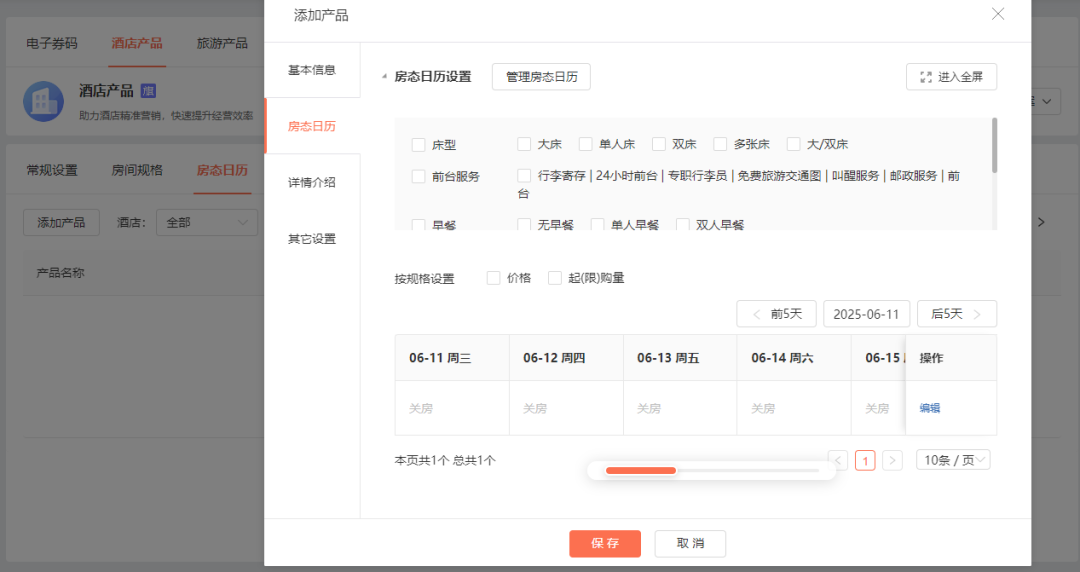This screenshot has height=572, width=1080.
Task: Enable 起(限)购量 checkbox
Action: click(554, 278)
